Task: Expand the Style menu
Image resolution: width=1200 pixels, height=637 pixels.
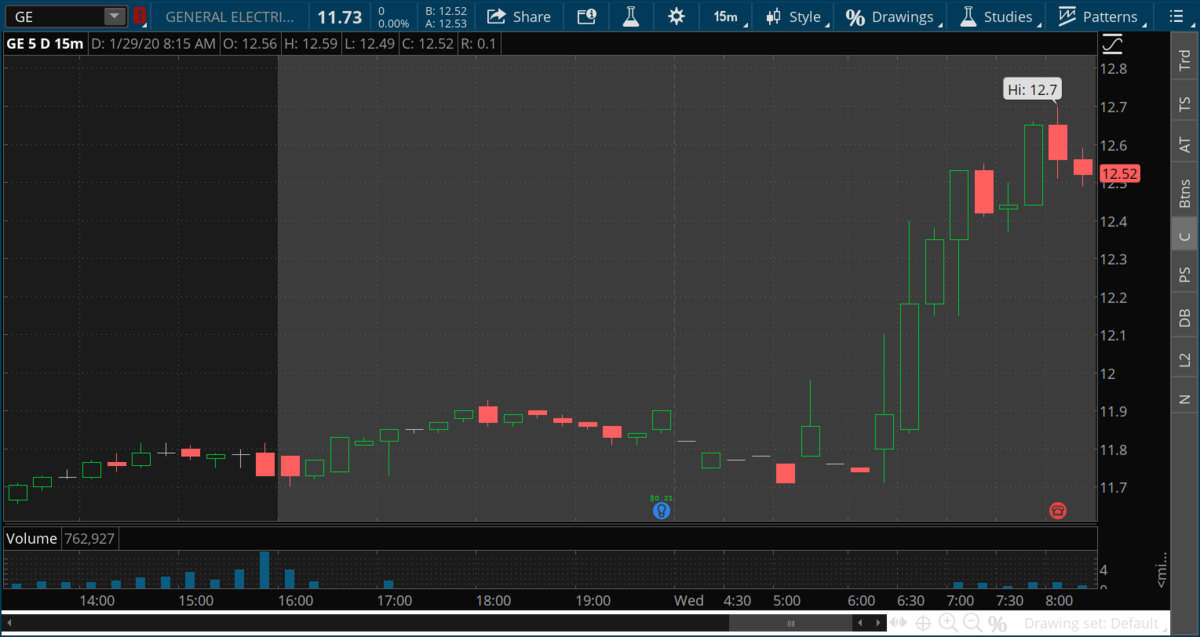Action: (795, 16)
